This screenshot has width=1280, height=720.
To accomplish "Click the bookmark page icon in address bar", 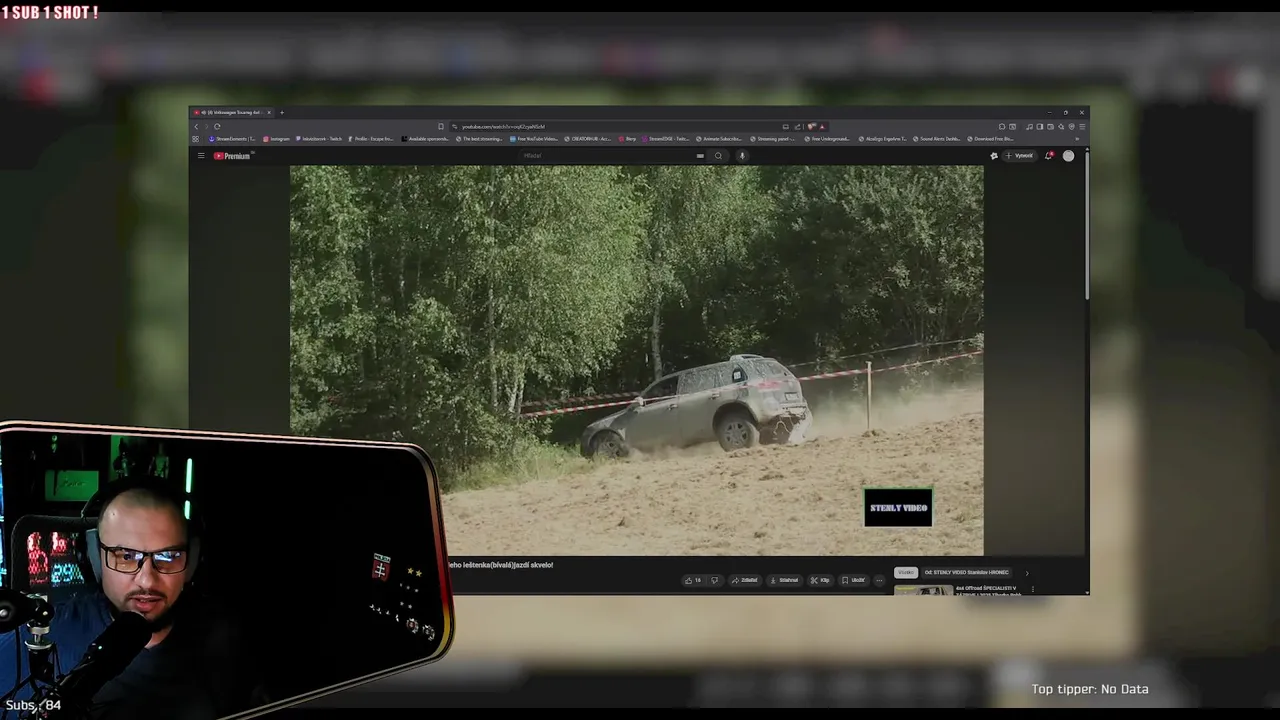I will 441,127.
